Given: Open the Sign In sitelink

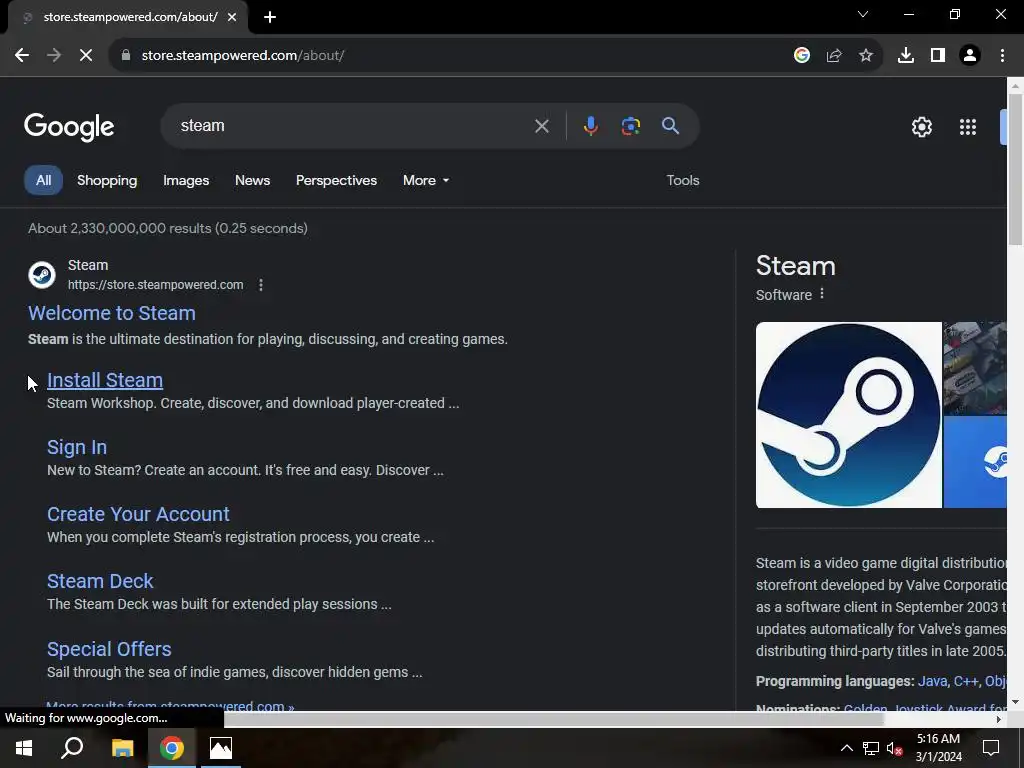Looking at the screenshot, I should pyautogui.click(x=77, y=447).
